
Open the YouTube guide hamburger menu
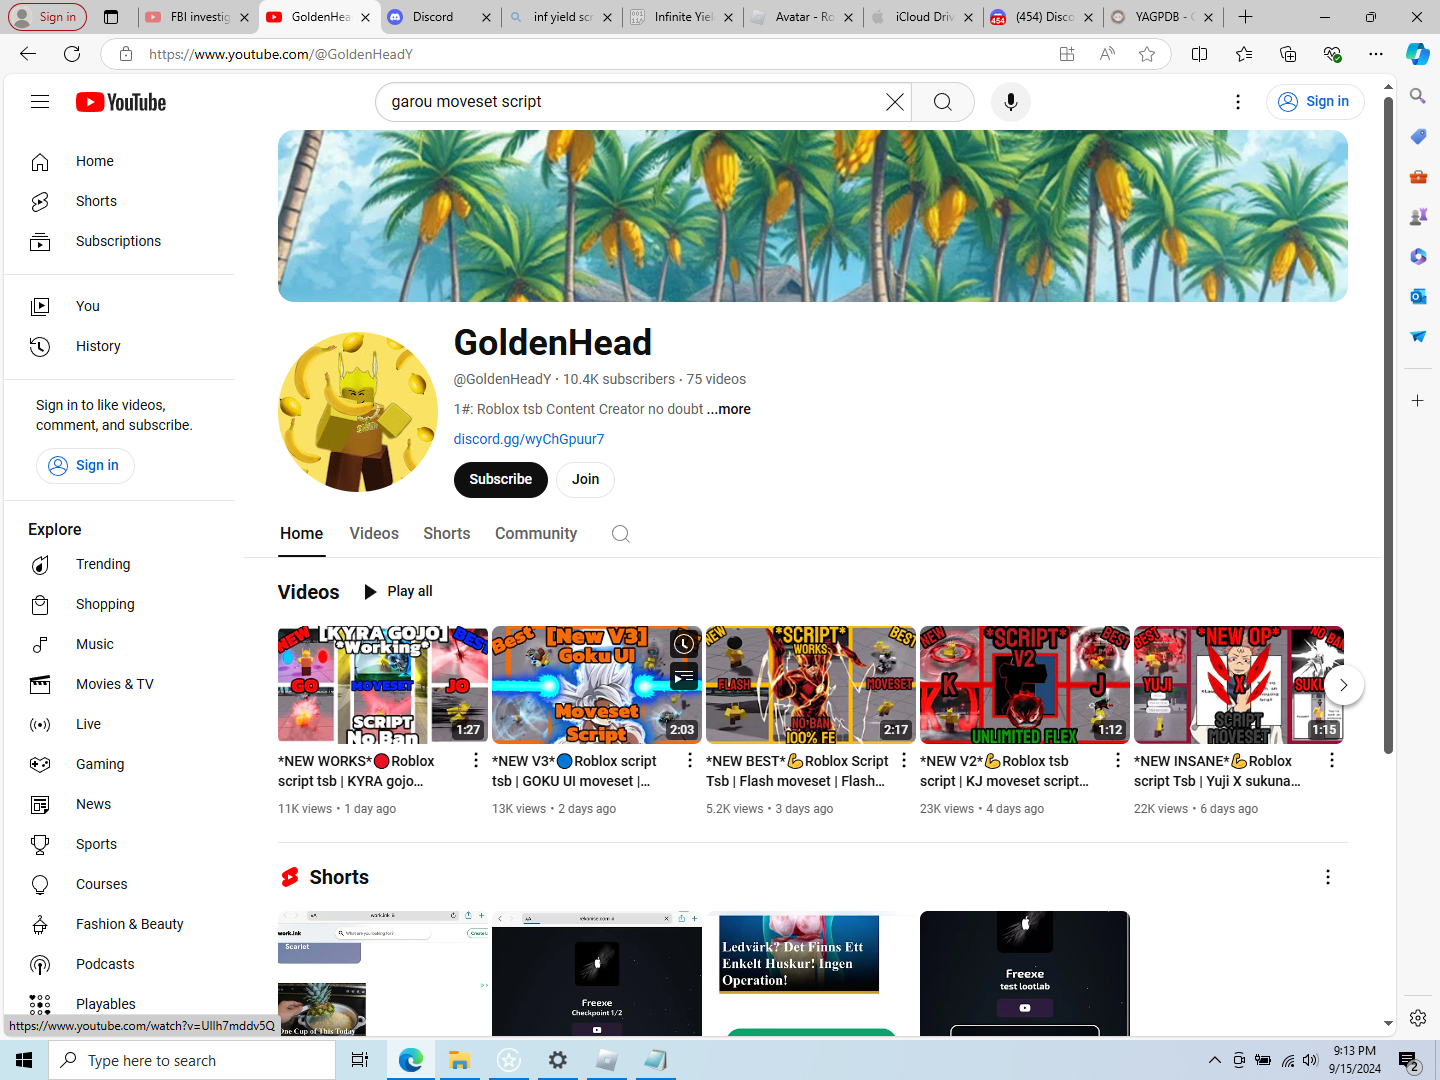[40, 101]
